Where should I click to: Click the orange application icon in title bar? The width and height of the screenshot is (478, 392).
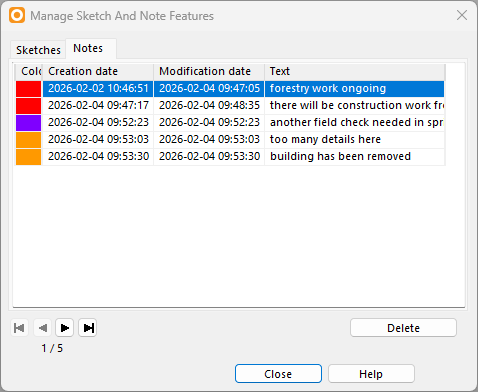[17, 15]
